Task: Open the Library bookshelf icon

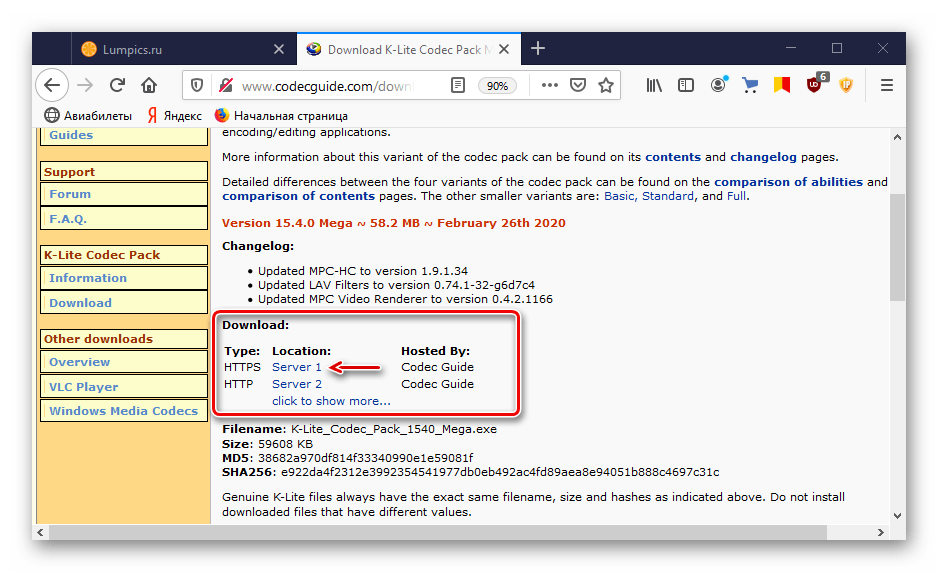Action: [x=654, y=86]
